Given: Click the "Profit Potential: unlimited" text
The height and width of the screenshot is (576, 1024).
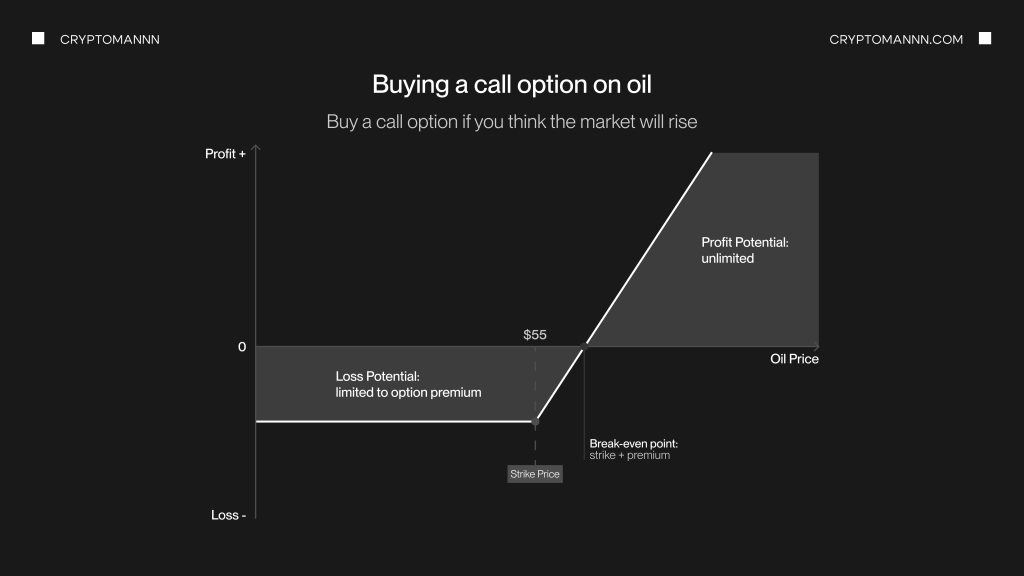Looking at the screenshot, I should (744, 250).
